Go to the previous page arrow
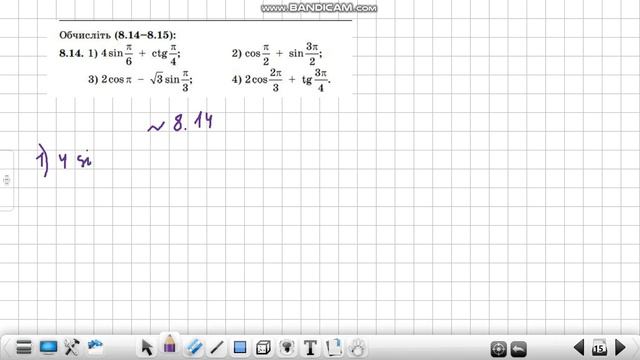The image size is (640, 360). [579, 348]
